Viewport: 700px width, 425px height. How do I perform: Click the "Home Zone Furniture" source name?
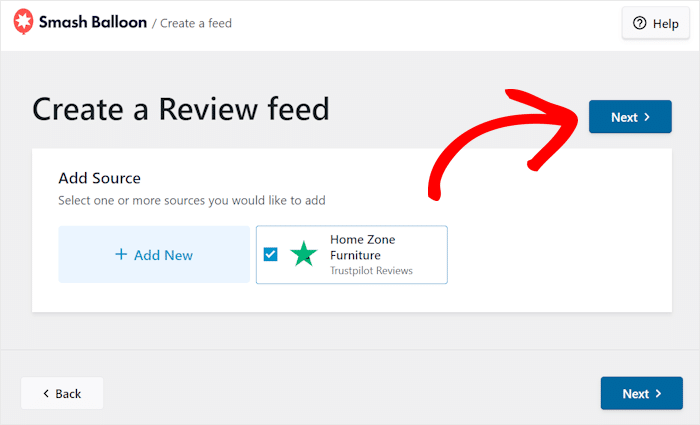(x=362, y=247)
